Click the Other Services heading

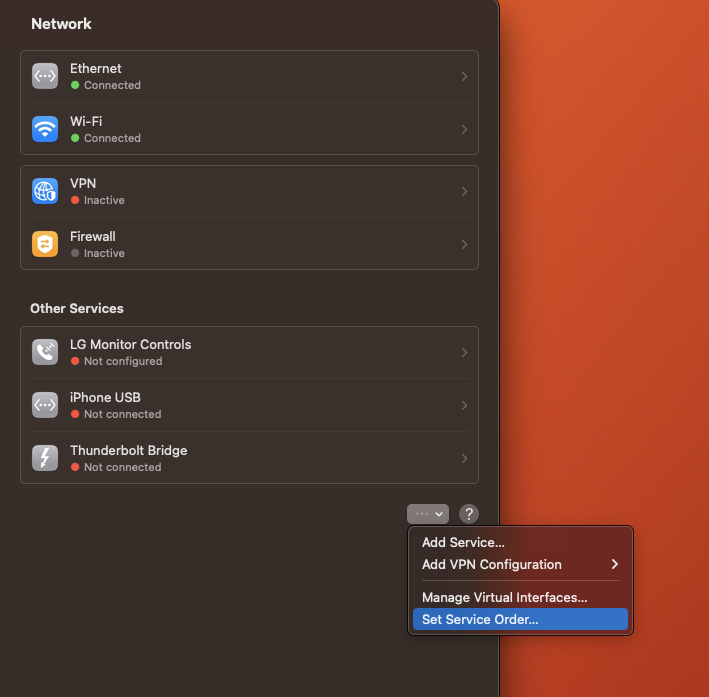tap(76, 308)
